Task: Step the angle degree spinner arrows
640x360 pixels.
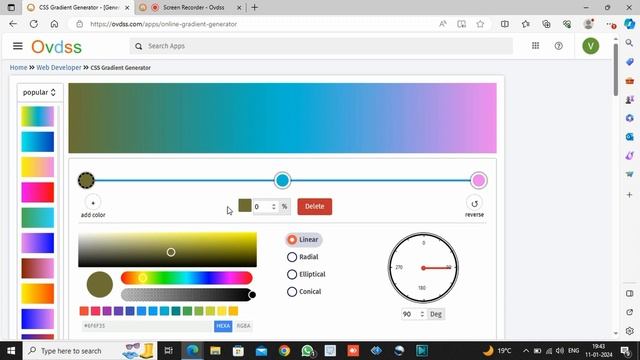Action: pos(422,314)
